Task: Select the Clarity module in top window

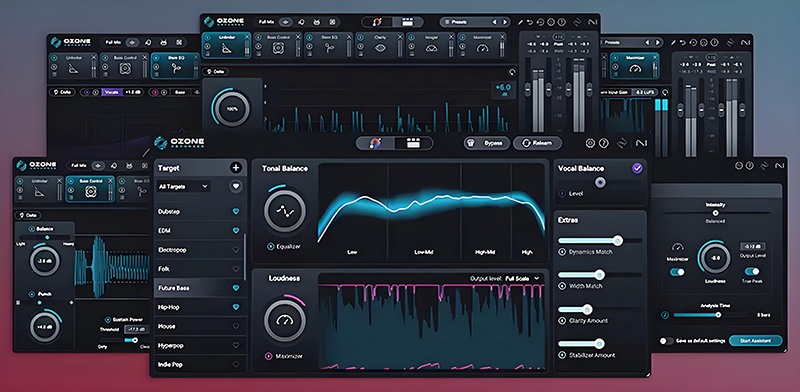Action: coord(380,45)
